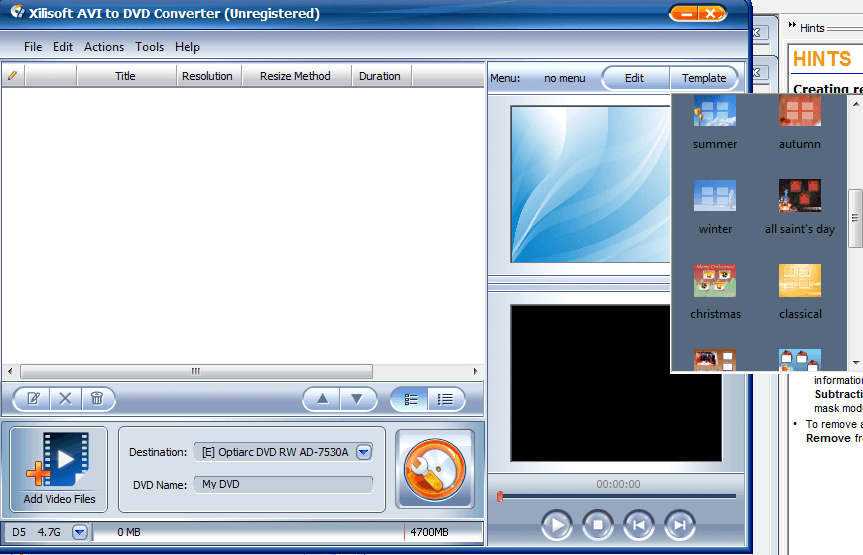Click the Title column header

125,76
